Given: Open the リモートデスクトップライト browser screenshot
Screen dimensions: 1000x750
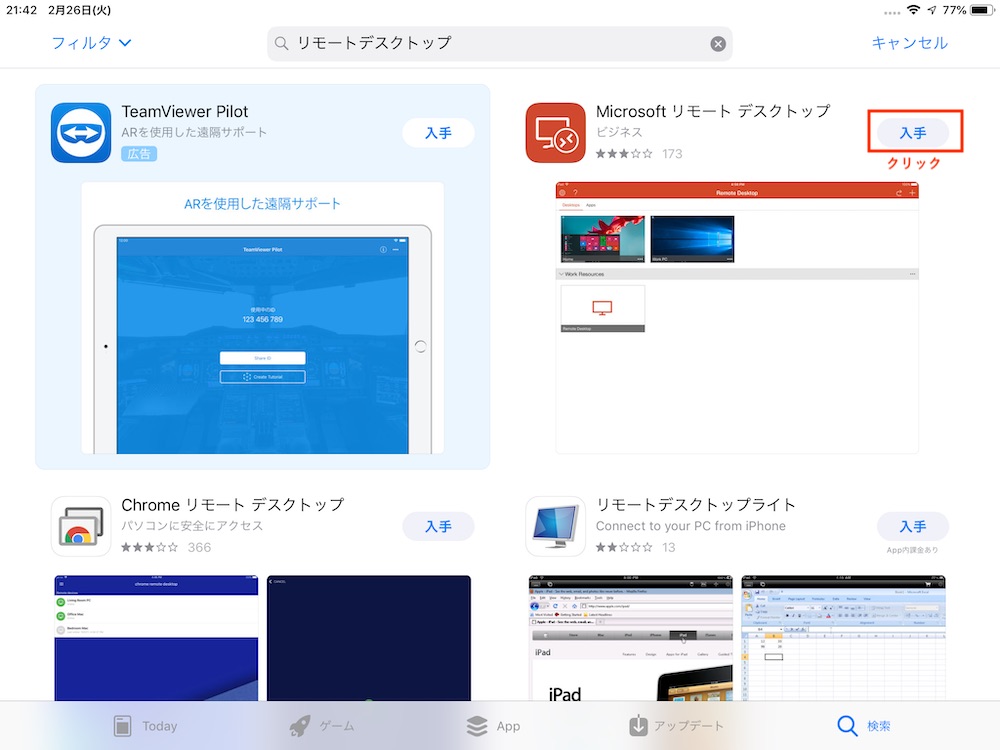Looking at the screenshot, I should [631, 638].
